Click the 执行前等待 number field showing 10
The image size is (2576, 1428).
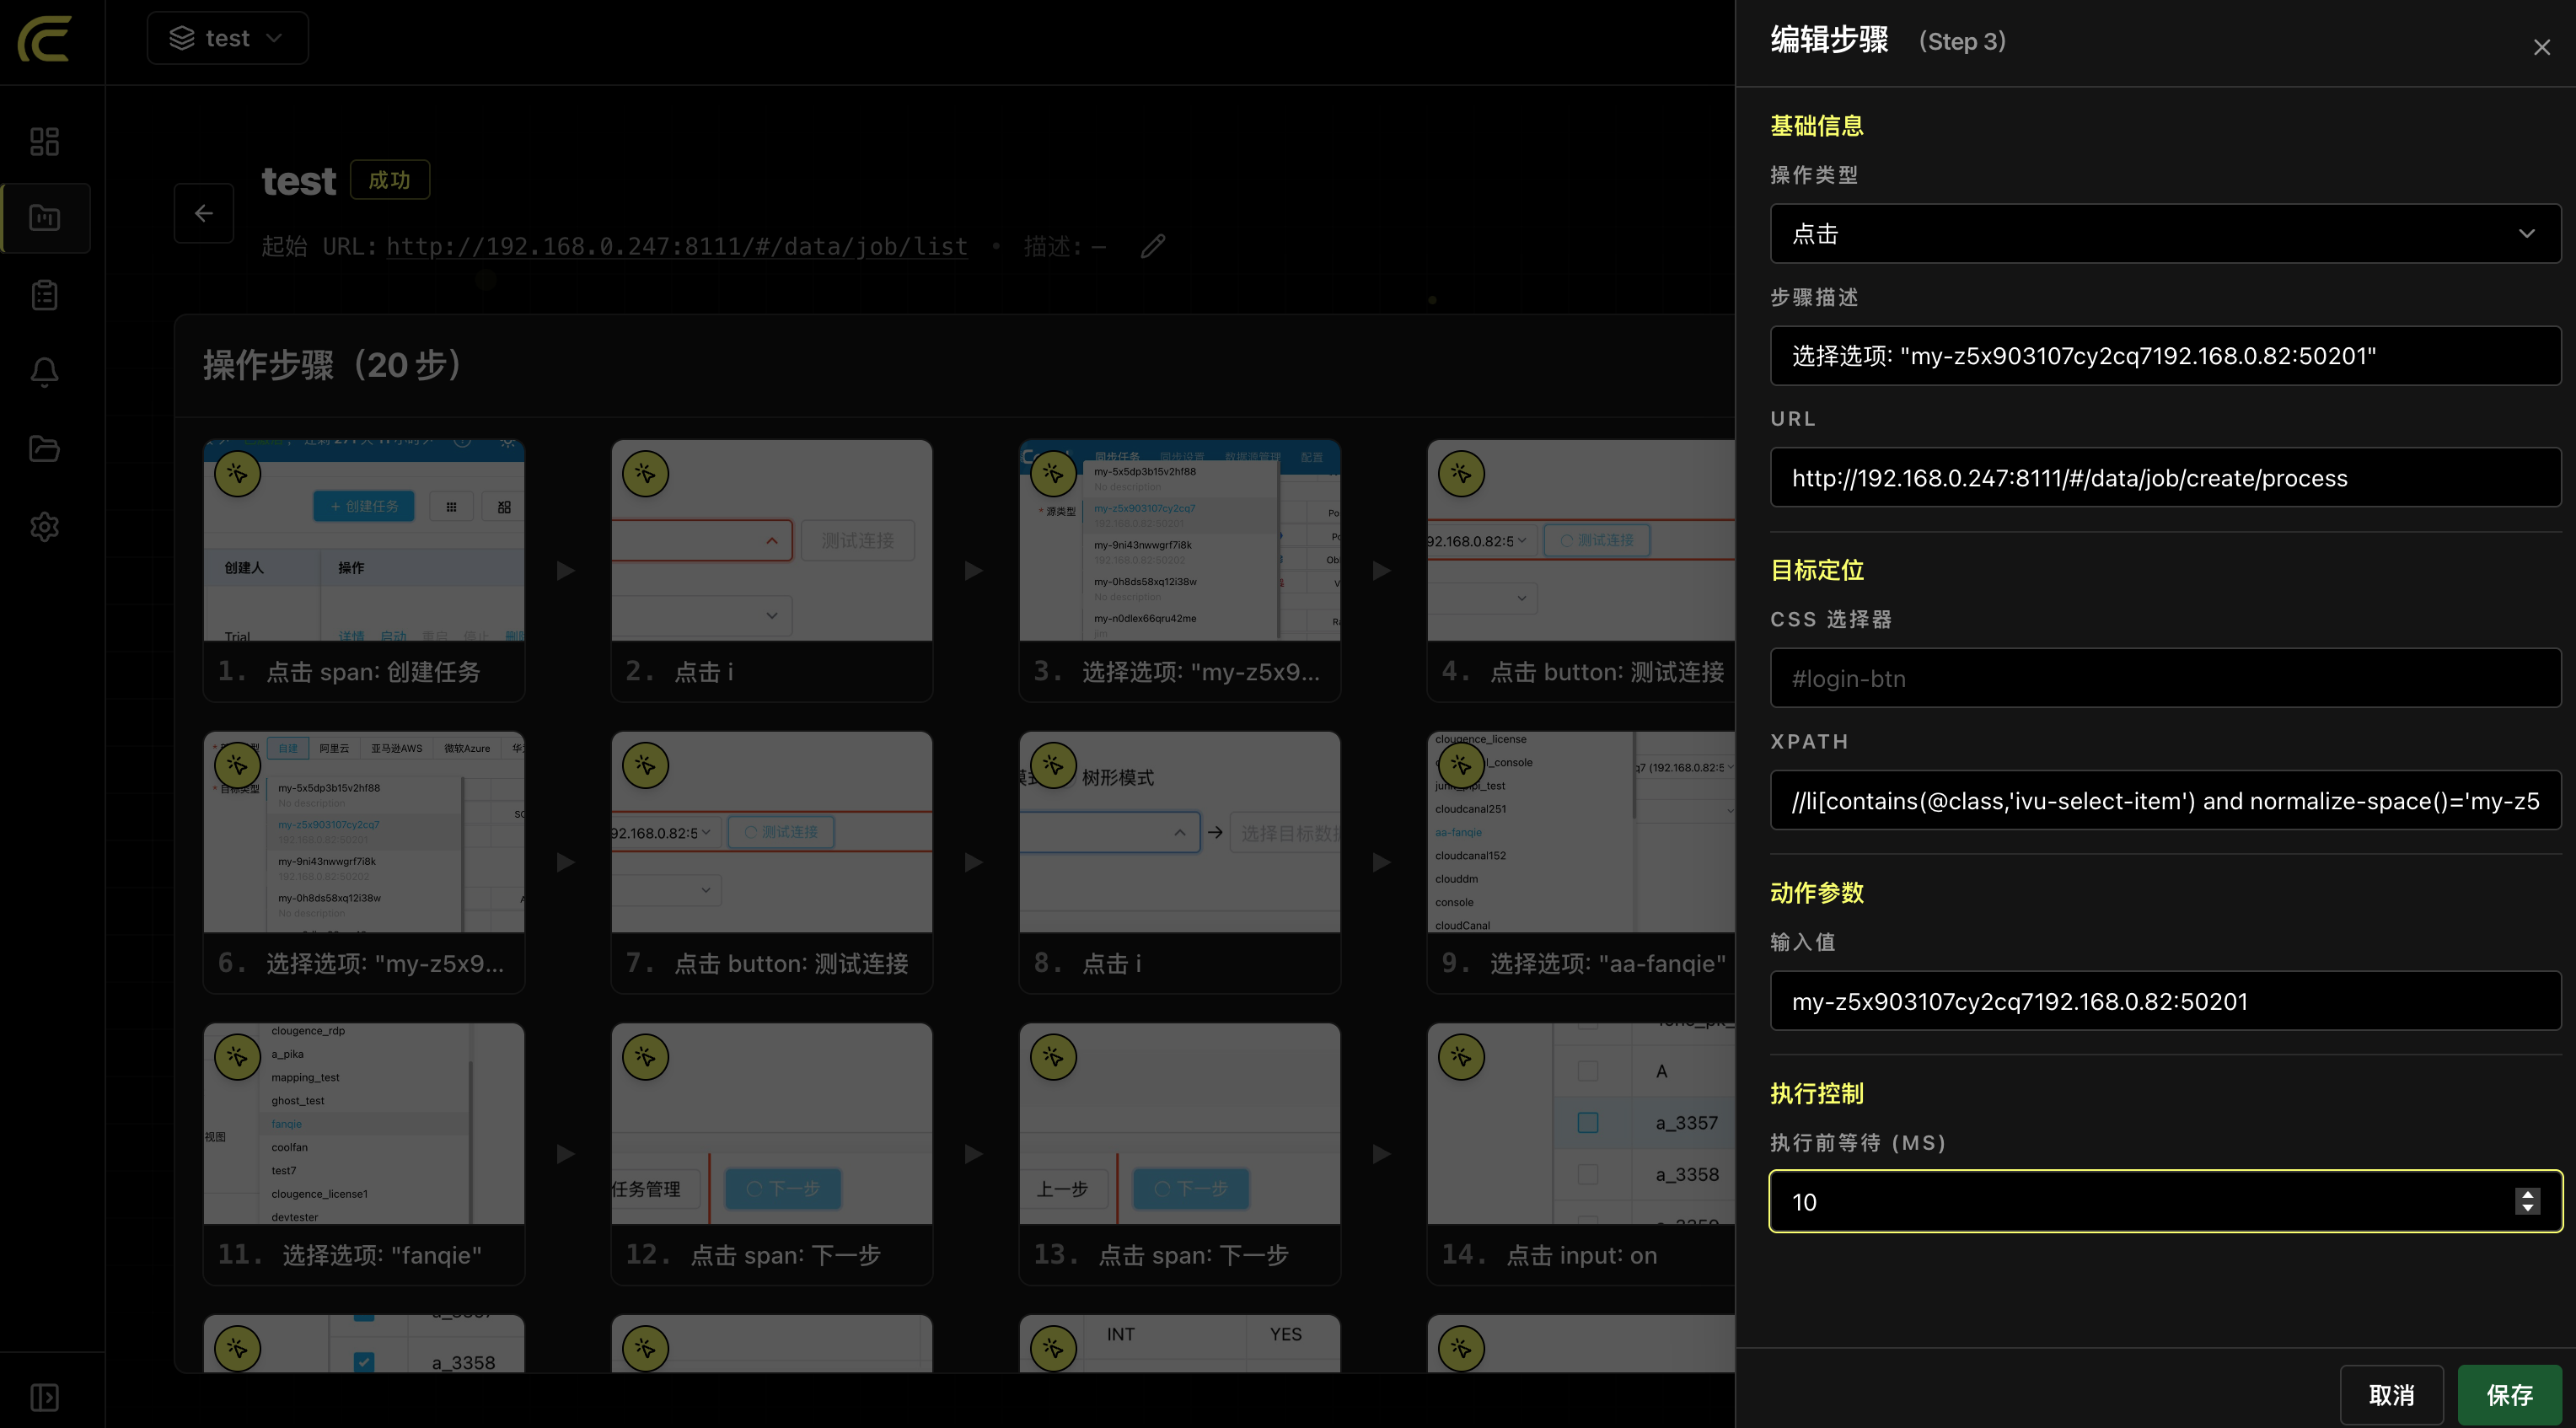pyautogui.click(x=2165, y=1202)
